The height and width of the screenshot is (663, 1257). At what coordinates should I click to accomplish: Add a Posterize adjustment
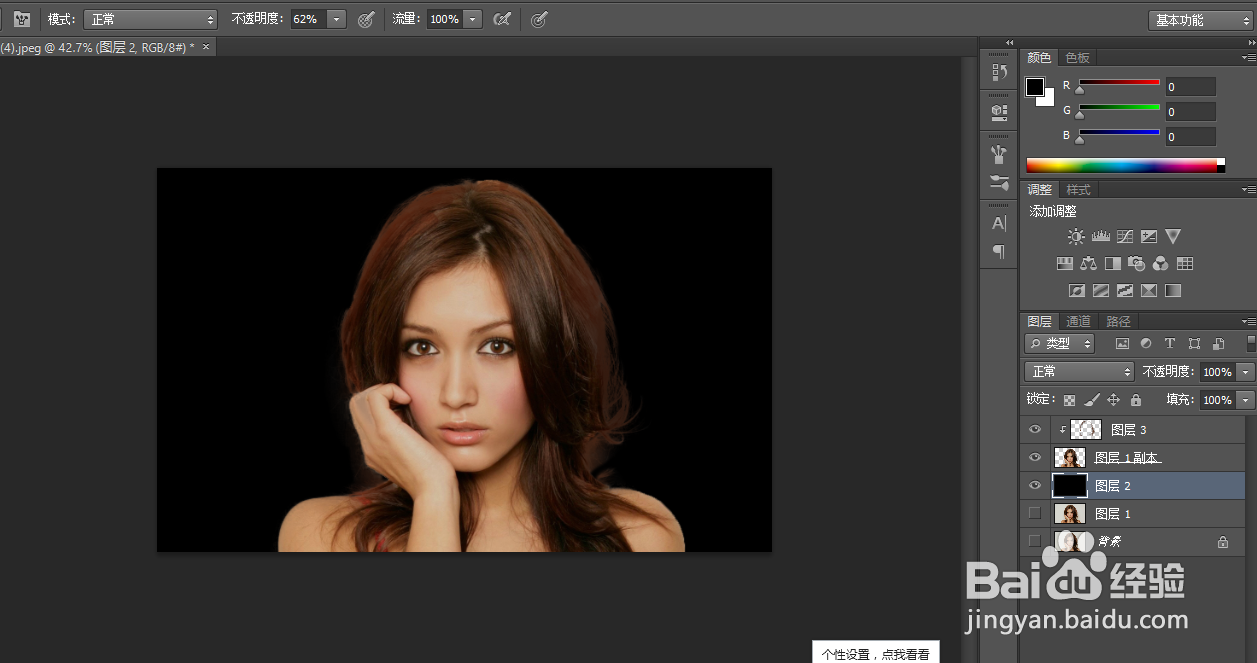click(x=1101, y=291)
